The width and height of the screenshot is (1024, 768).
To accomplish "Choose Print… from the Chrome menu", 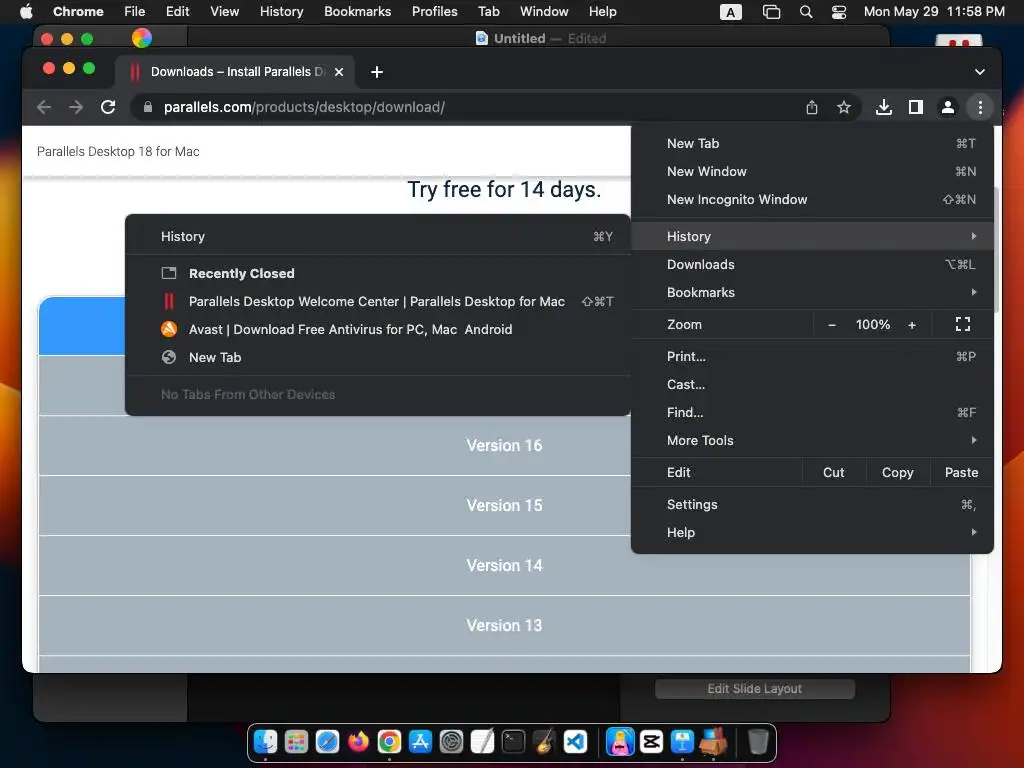I will click(x=812, y=357).
